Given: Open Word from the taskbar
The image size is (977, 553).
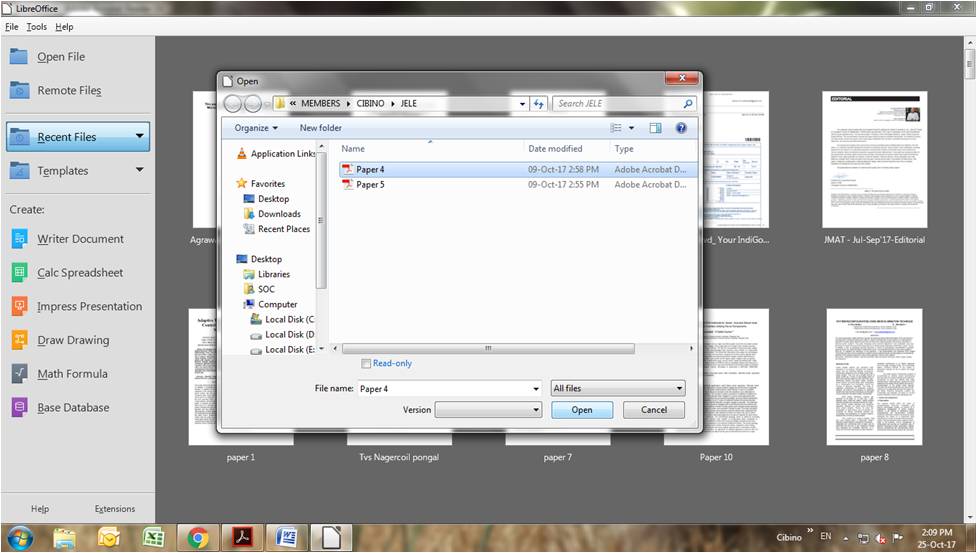Looking at the screenshot, I should pos(287,537).
